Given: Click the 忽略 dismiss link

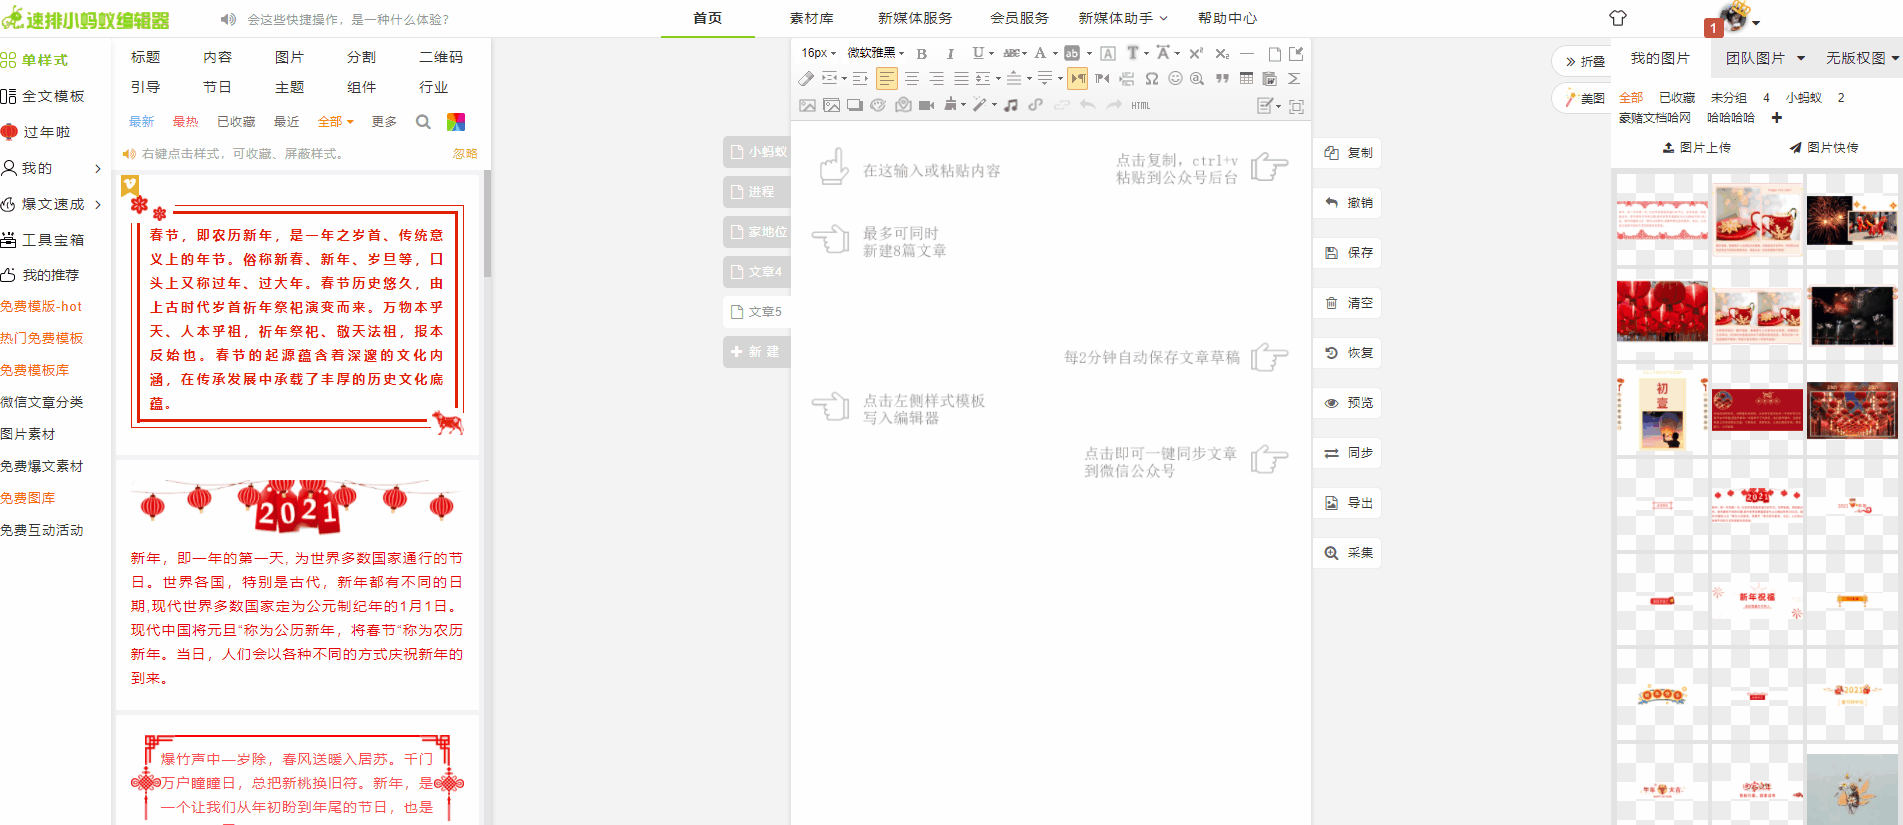Looking at the screenshot, I should (465, 154).
